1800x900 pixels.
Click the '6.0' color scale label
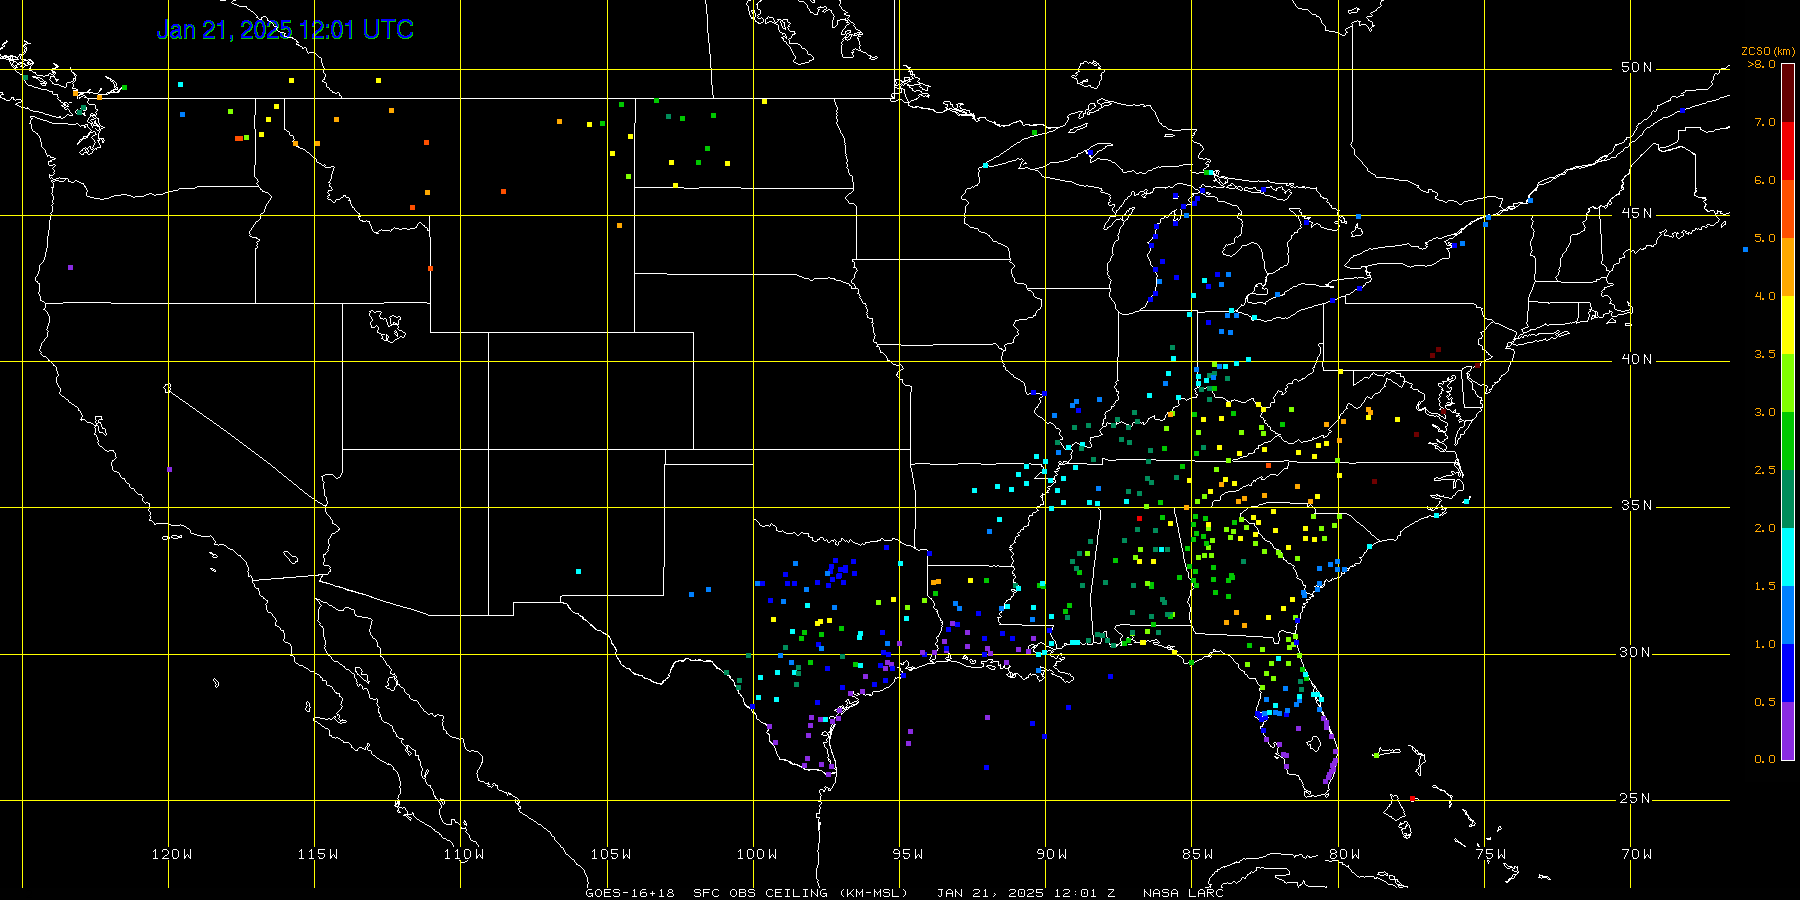click(x=1765, y=180)
